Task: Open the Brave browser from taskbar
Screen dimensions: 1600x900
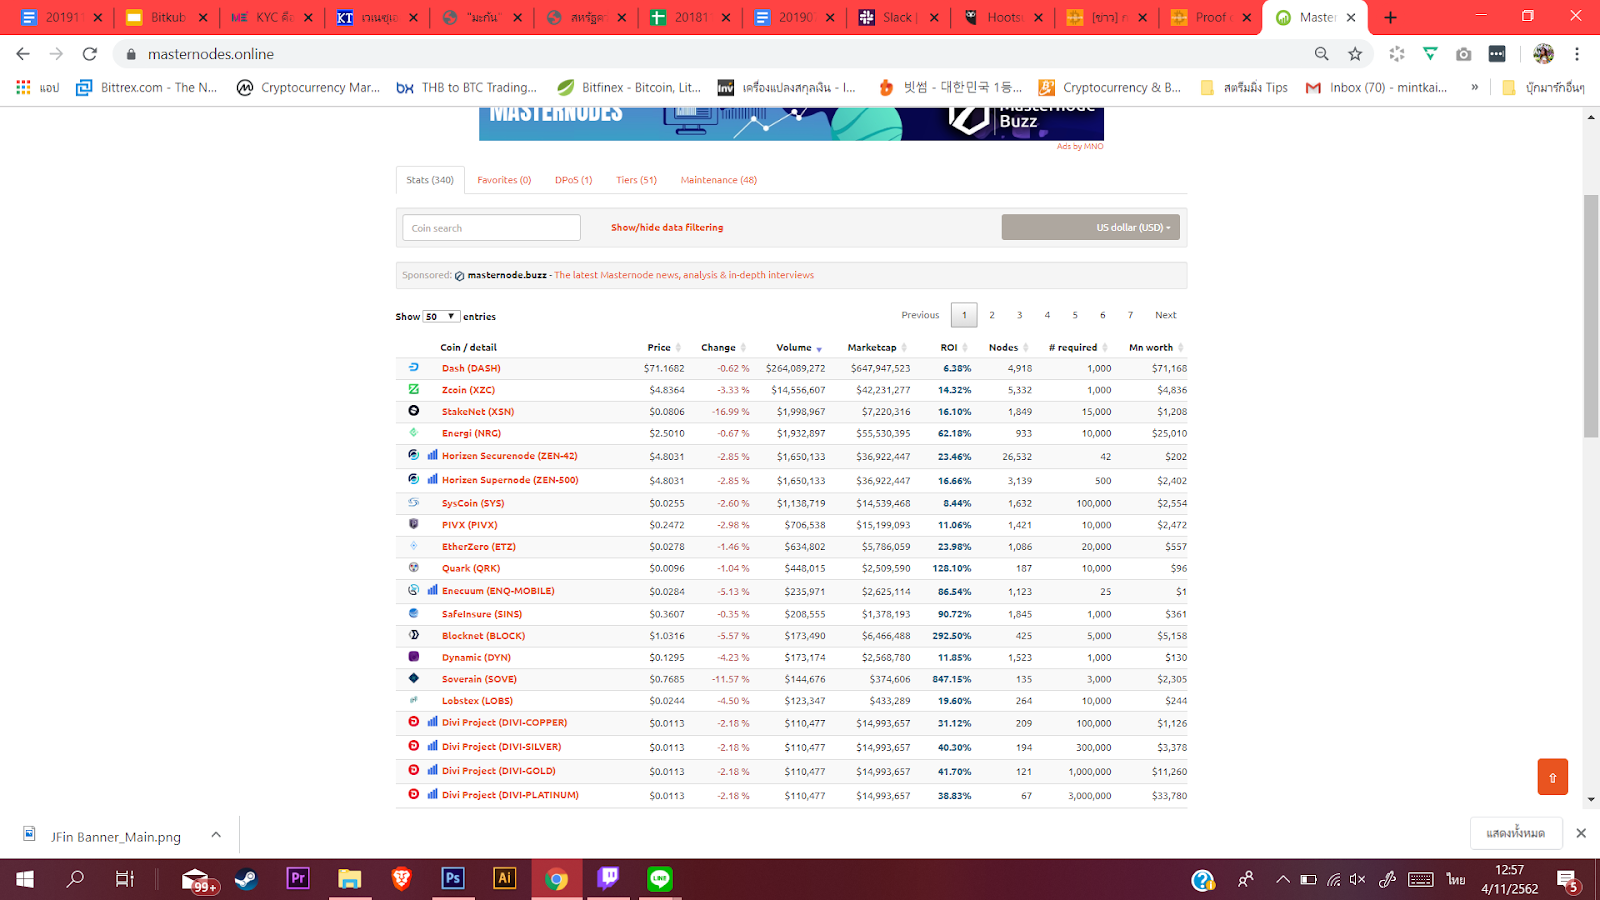Action: point(401,879)
